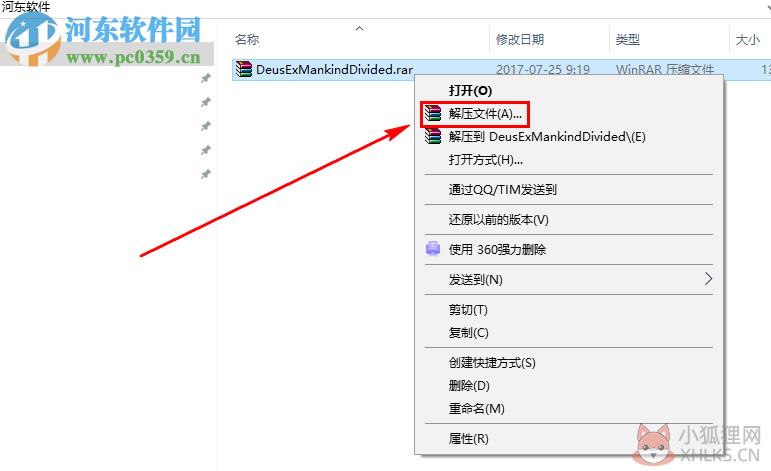Choose 删除(D) from the context menu
This screenshot has height=471, width=771.
point(469,385)
